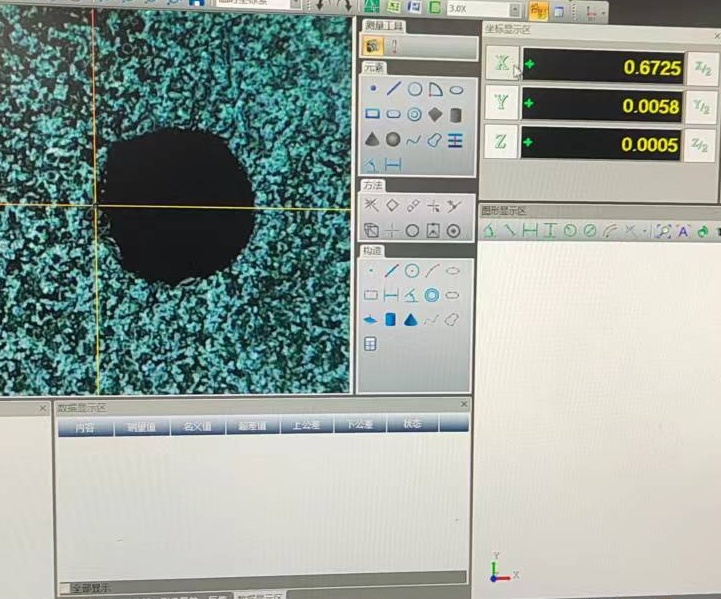Click the zoom-fit magnifier in 图形显示区 toolbar
721x599 pixels.
[x=662, y=231]
